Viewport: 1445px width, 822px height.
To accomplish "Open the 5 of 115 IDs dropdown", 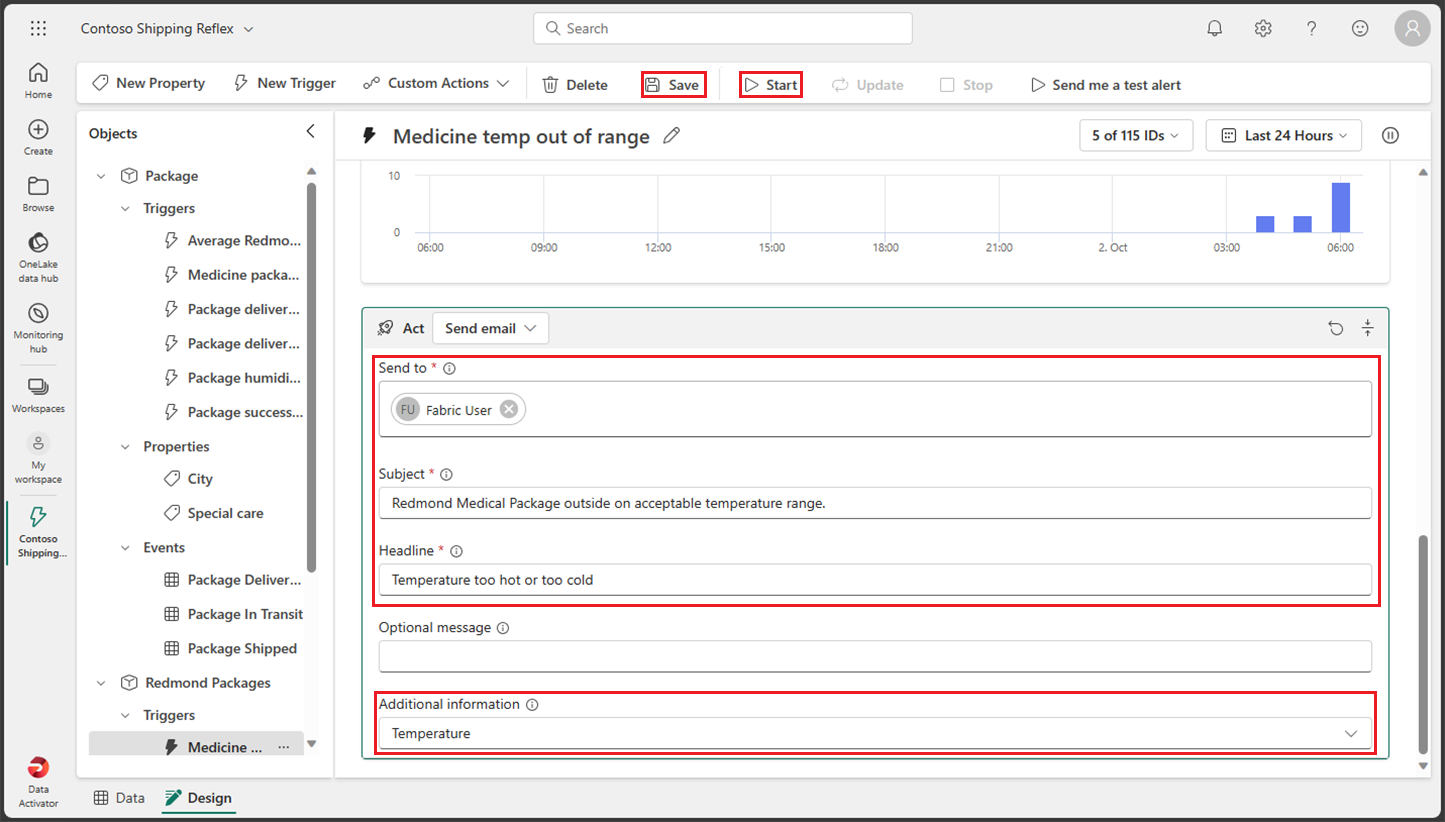I will click(x=1136, y=136).
